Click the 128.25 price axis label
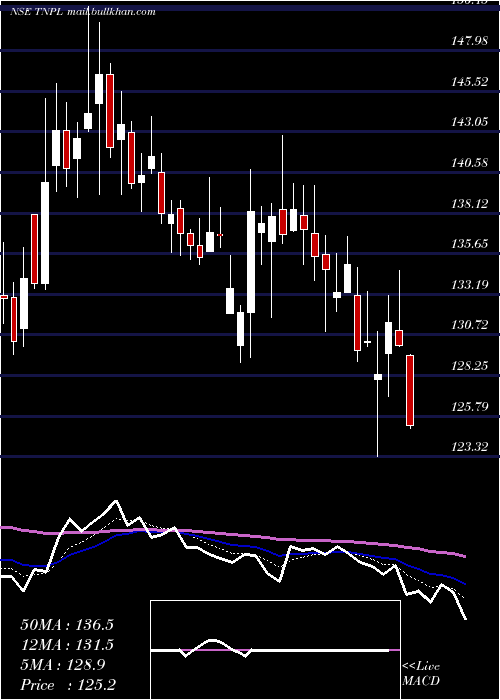Screen dimensions: 500x700 click(469, 366)
